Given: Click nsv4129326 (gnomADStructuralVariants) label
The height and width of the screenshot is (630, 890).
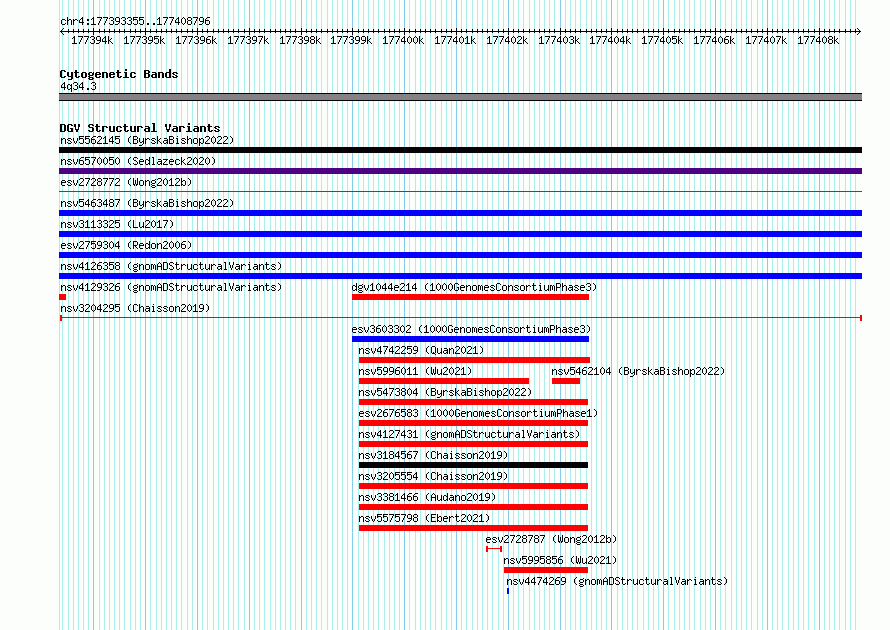Looking at the screenshot, I should (171, 287).
